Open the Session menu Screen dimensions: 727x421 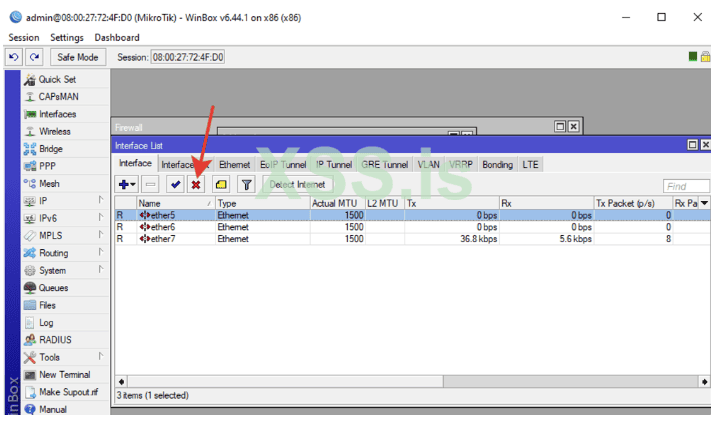pos(24,38)
